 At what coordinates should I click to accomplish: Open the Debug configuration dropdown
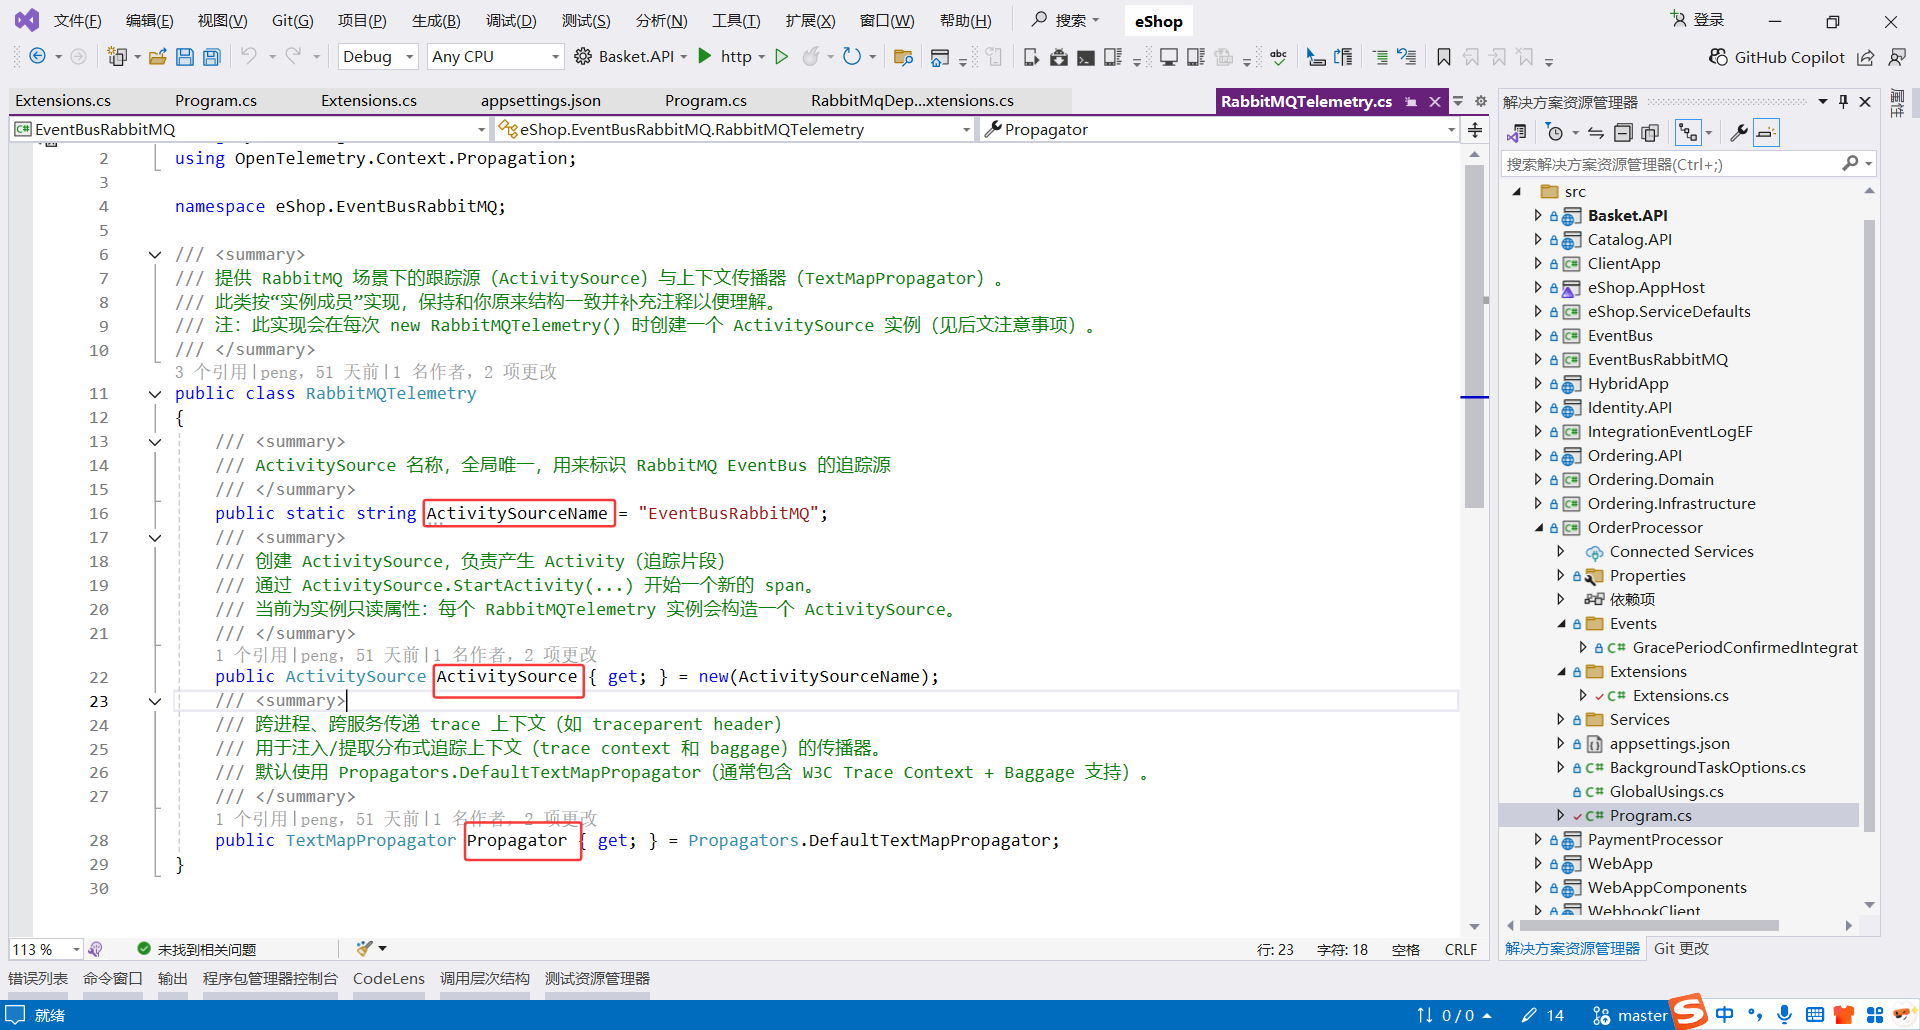[378, 57]
